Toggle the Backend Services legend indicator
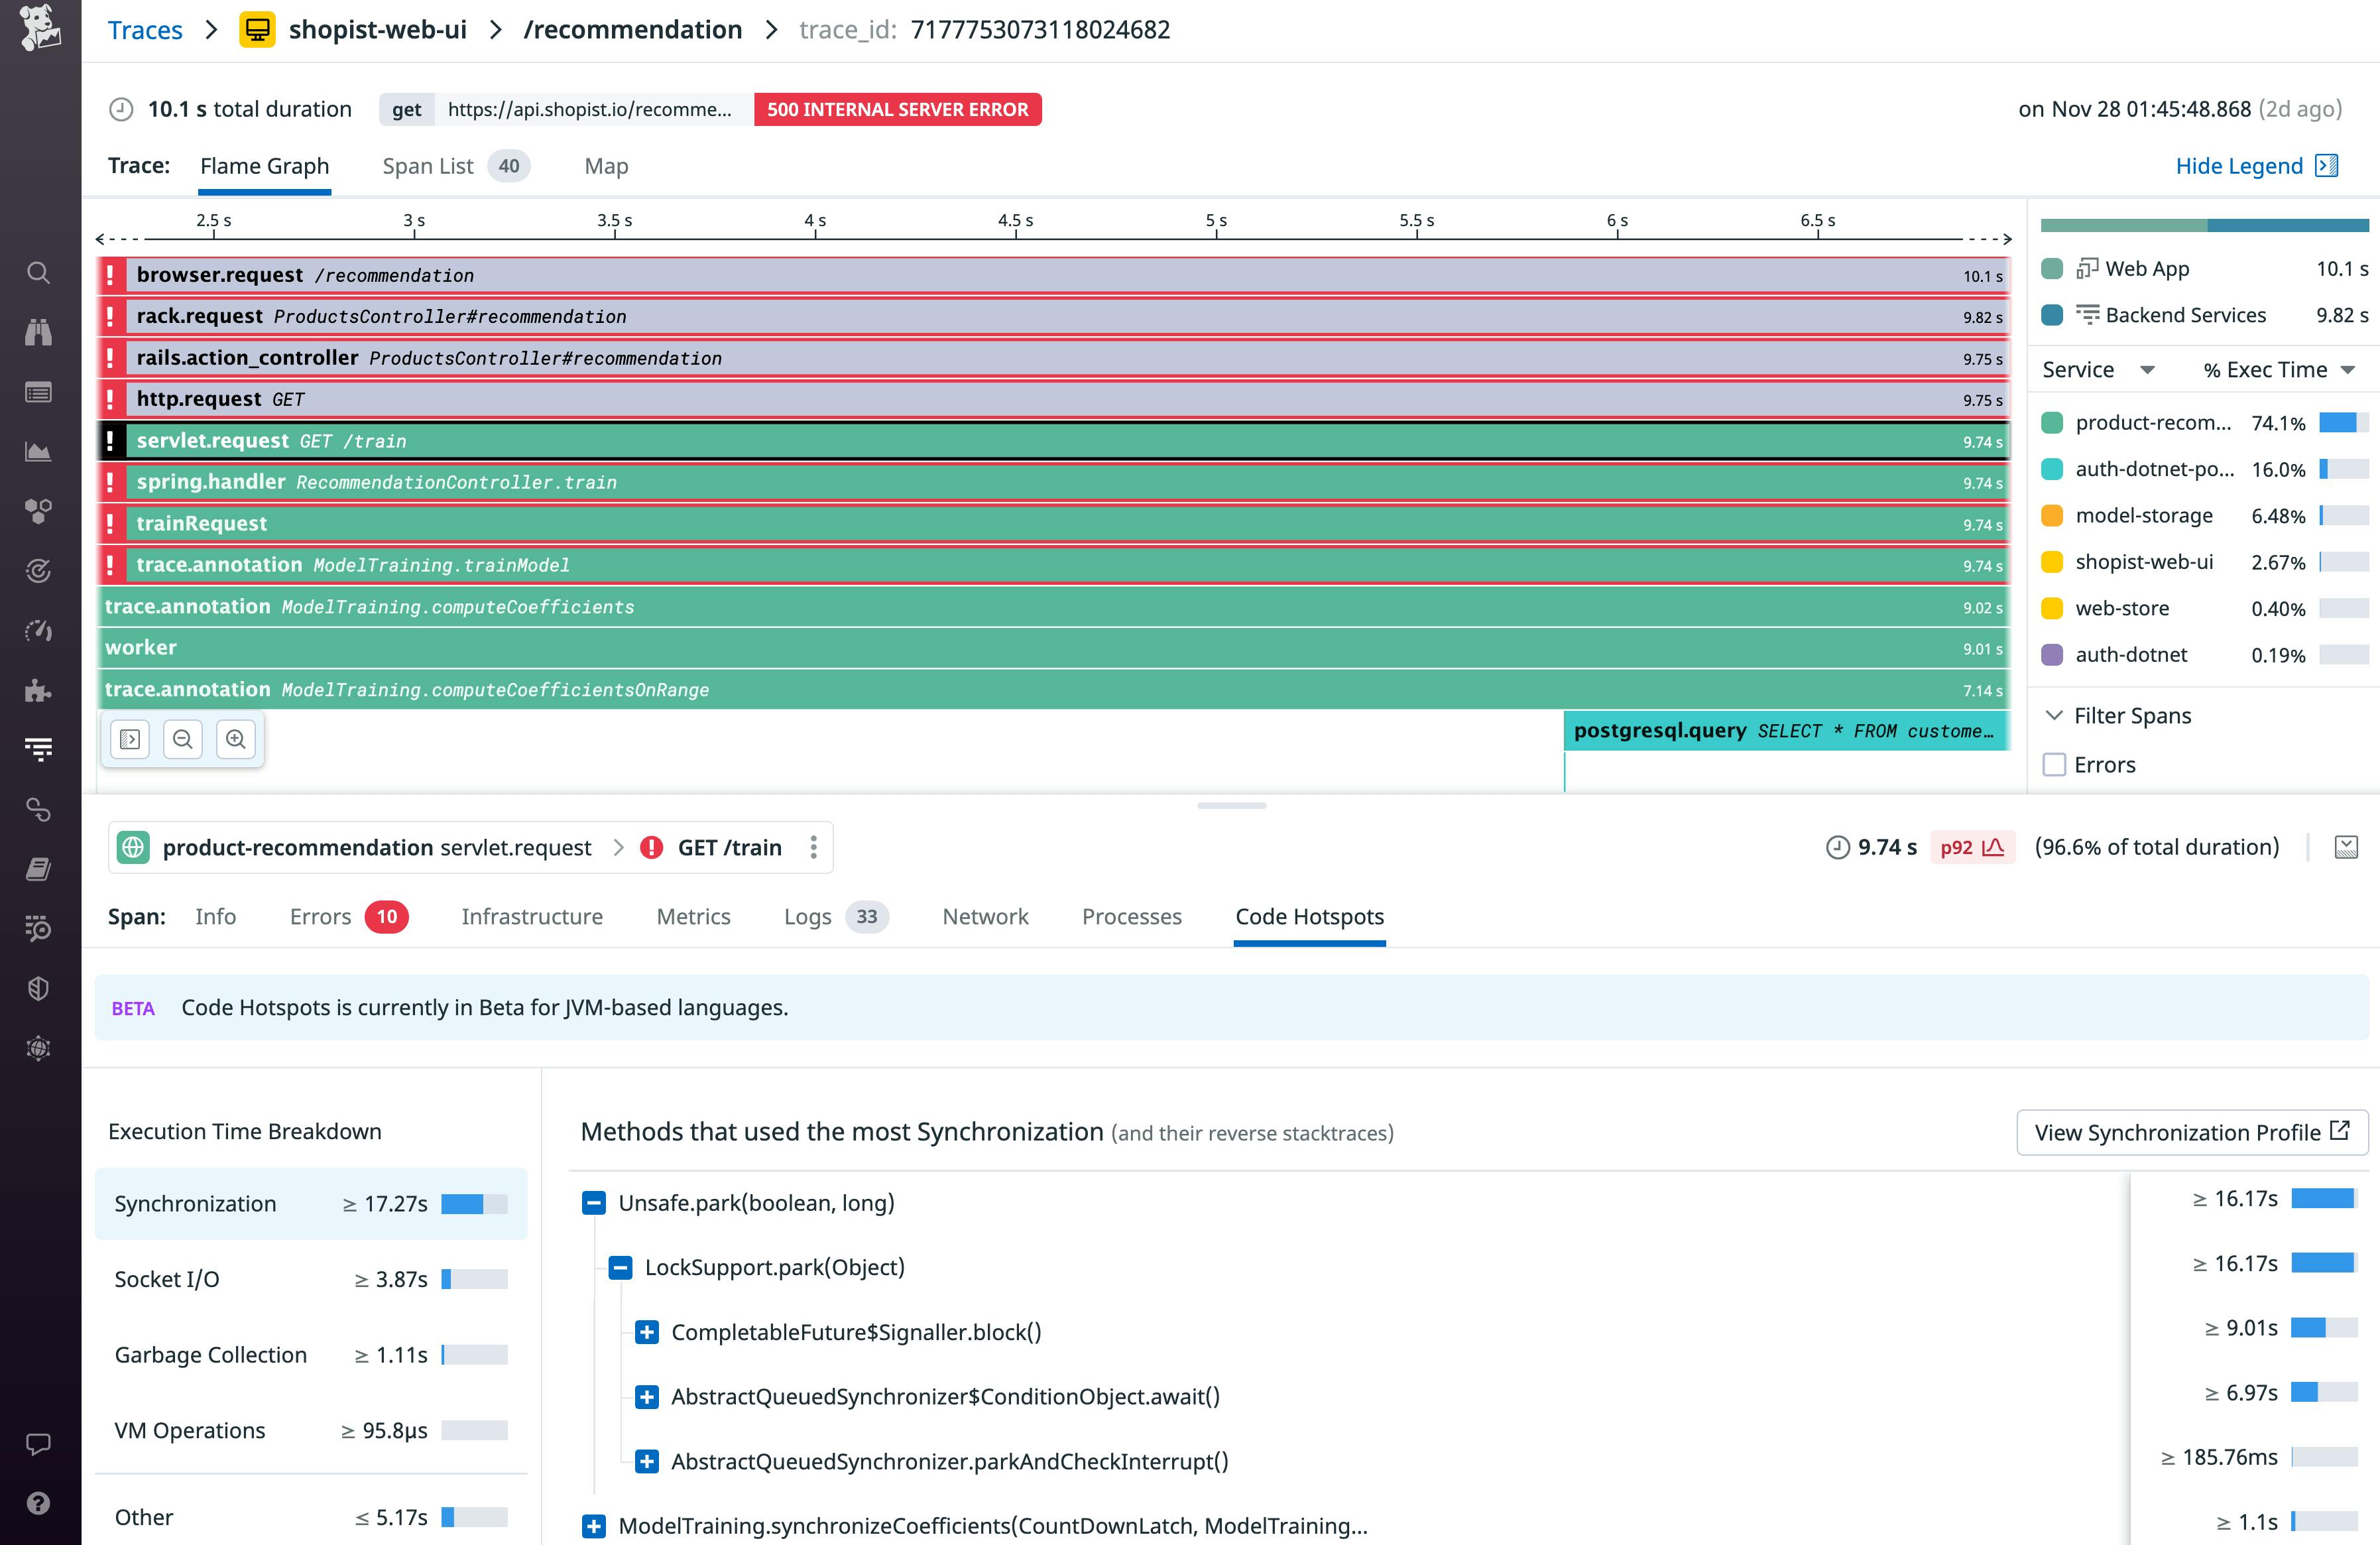The image size is (2380, 1545). (x=2052, y=314)
